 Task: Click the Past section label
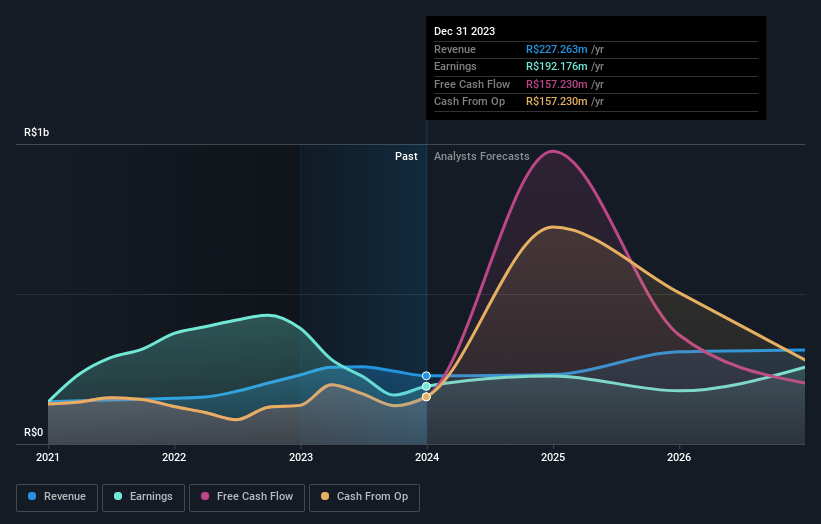pyautogui.click(x=406, y=157)
